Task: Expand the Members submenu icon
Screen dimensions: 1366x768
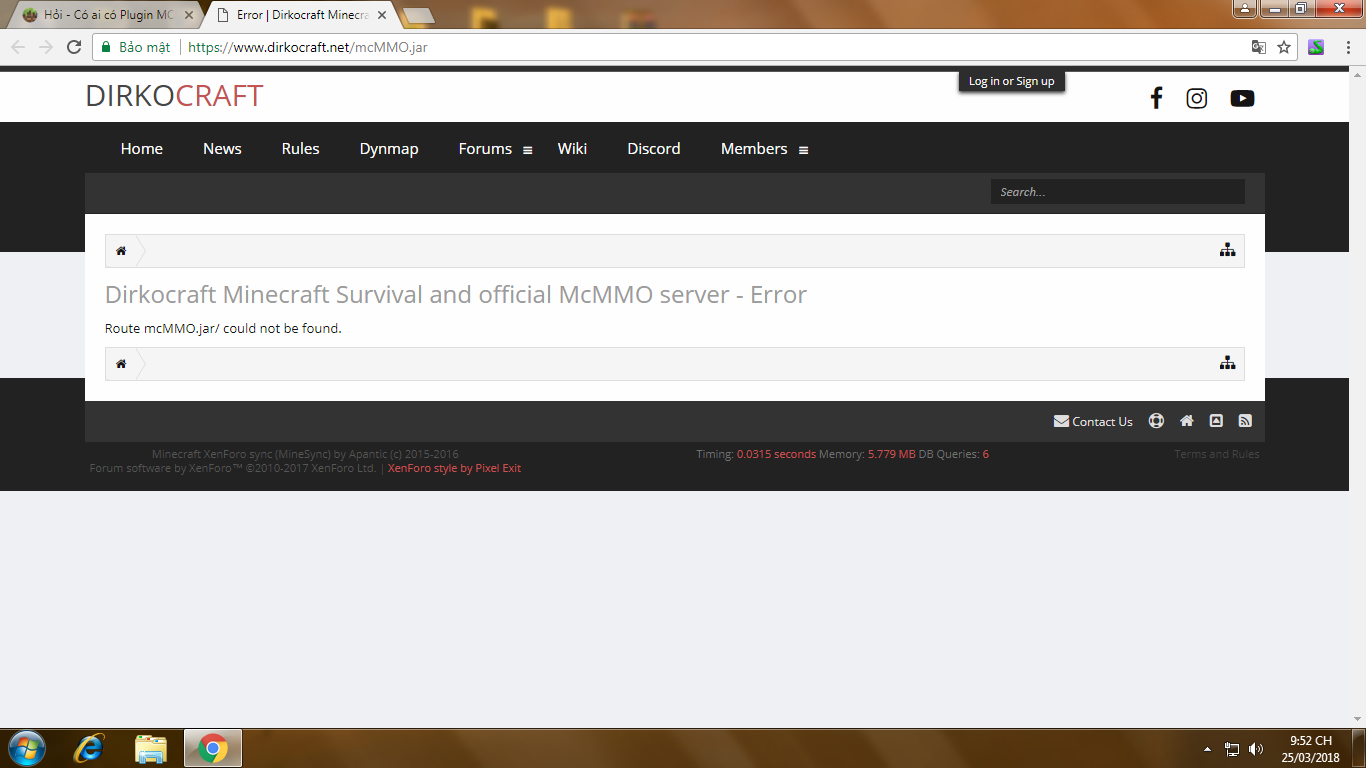Action: coord(803,150)
